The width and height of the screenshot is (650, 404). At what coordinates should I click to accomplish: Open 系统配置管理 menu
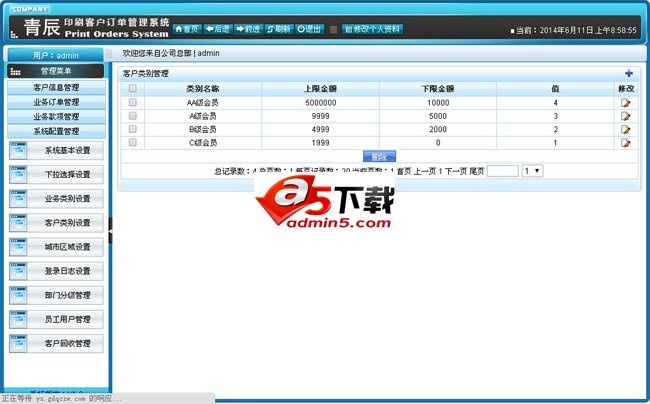(x=56, y=131)
